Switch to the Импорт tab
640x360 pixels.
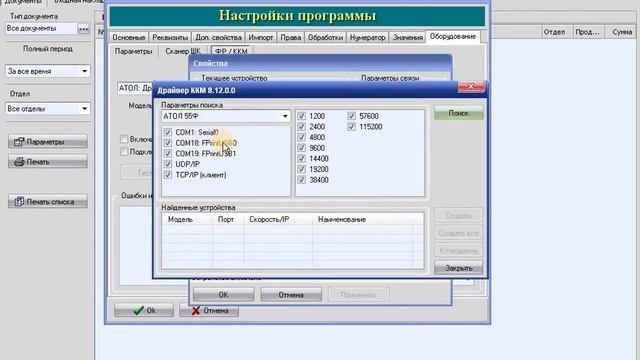pyautogui.click(x=261, y=38)
